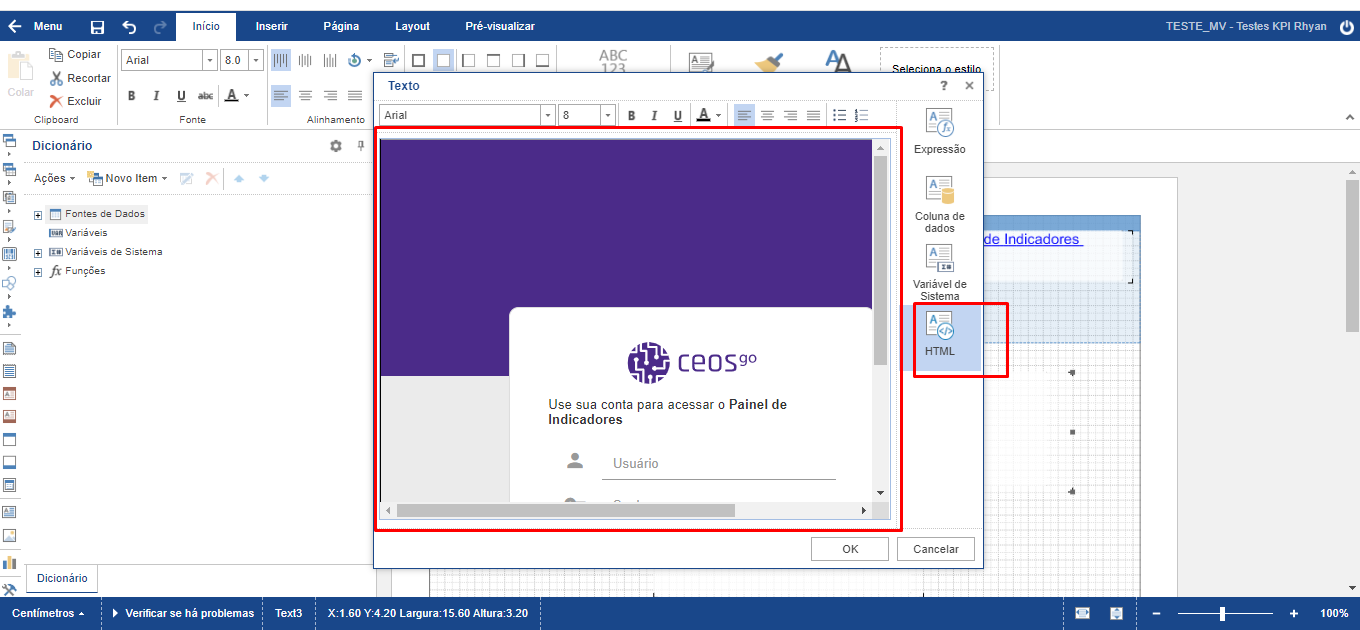This screenshot has height=630, width=1360.
Task: Click zoom out minus button in status bar
Action: 1156,613
